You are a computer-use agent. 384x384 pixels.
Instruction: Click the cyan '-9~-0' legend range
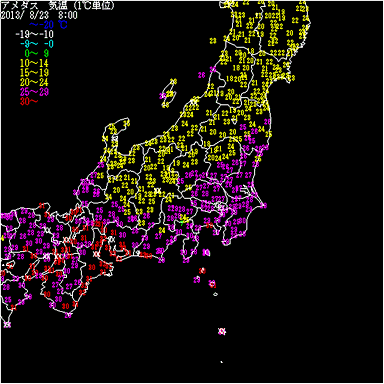(37, 44)
